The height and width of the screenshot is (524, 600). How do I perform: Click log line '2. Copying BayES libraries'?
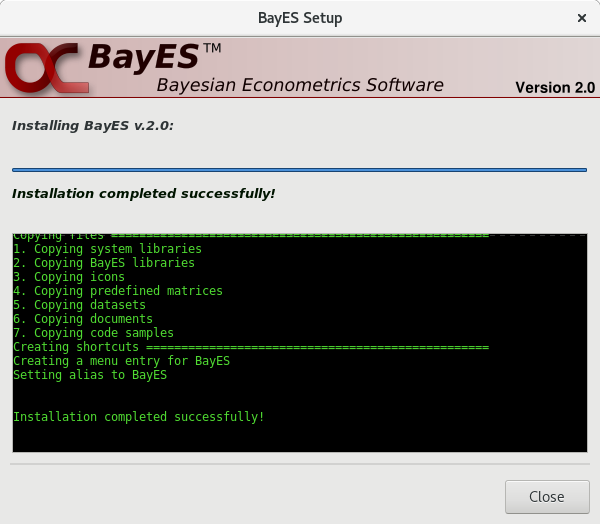pyautogui.click(x=104, y=263)
